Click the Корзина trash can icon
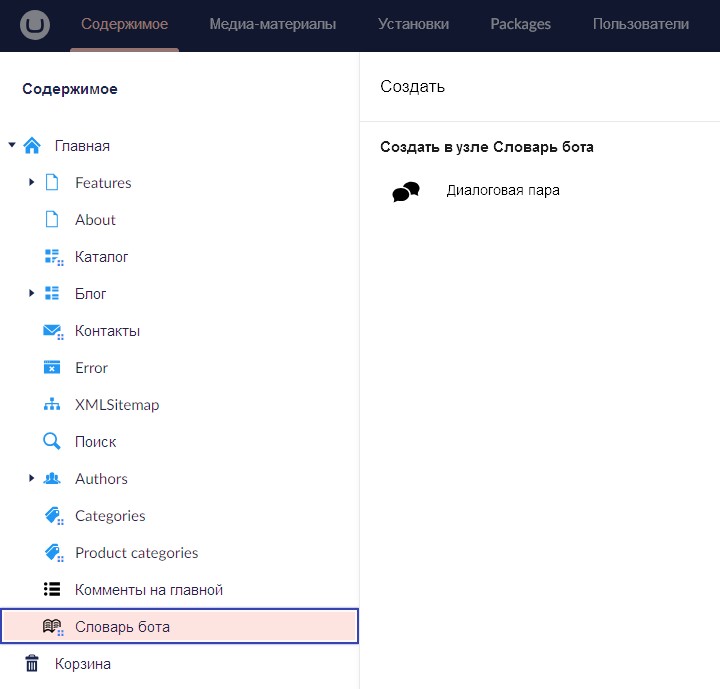Image resolution: width=720 pixels, height=689 pixels. pos(32,664)
